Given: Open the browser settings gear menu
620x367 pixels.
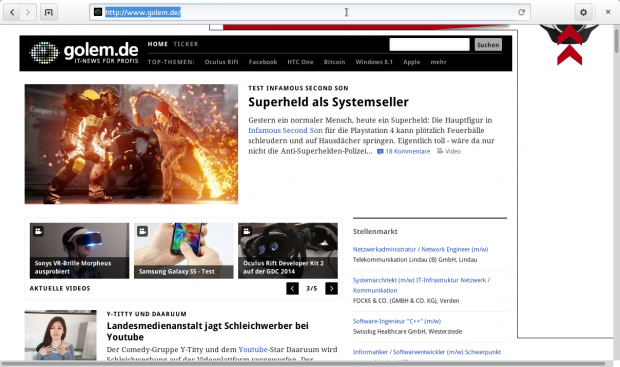Looking at the screenshot, I should (x=583, y=12).
